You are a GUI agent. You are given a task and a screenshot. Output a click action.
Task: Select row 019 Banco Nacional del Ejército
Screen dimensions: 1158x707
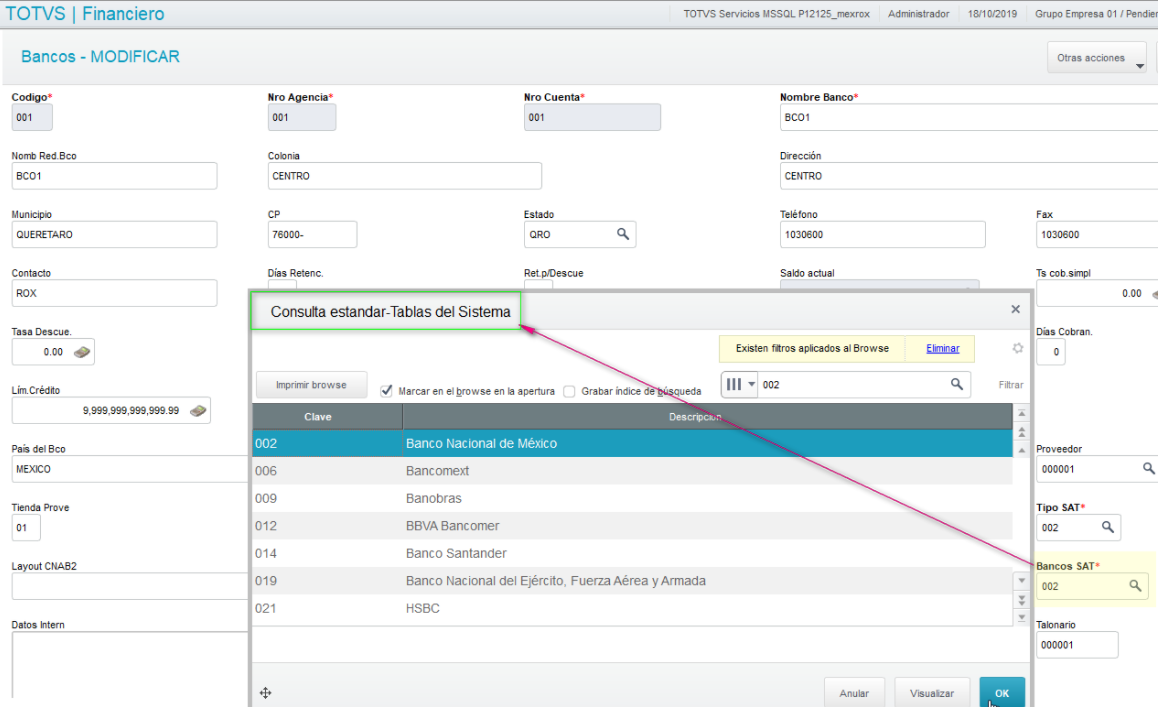pos(632,581)
